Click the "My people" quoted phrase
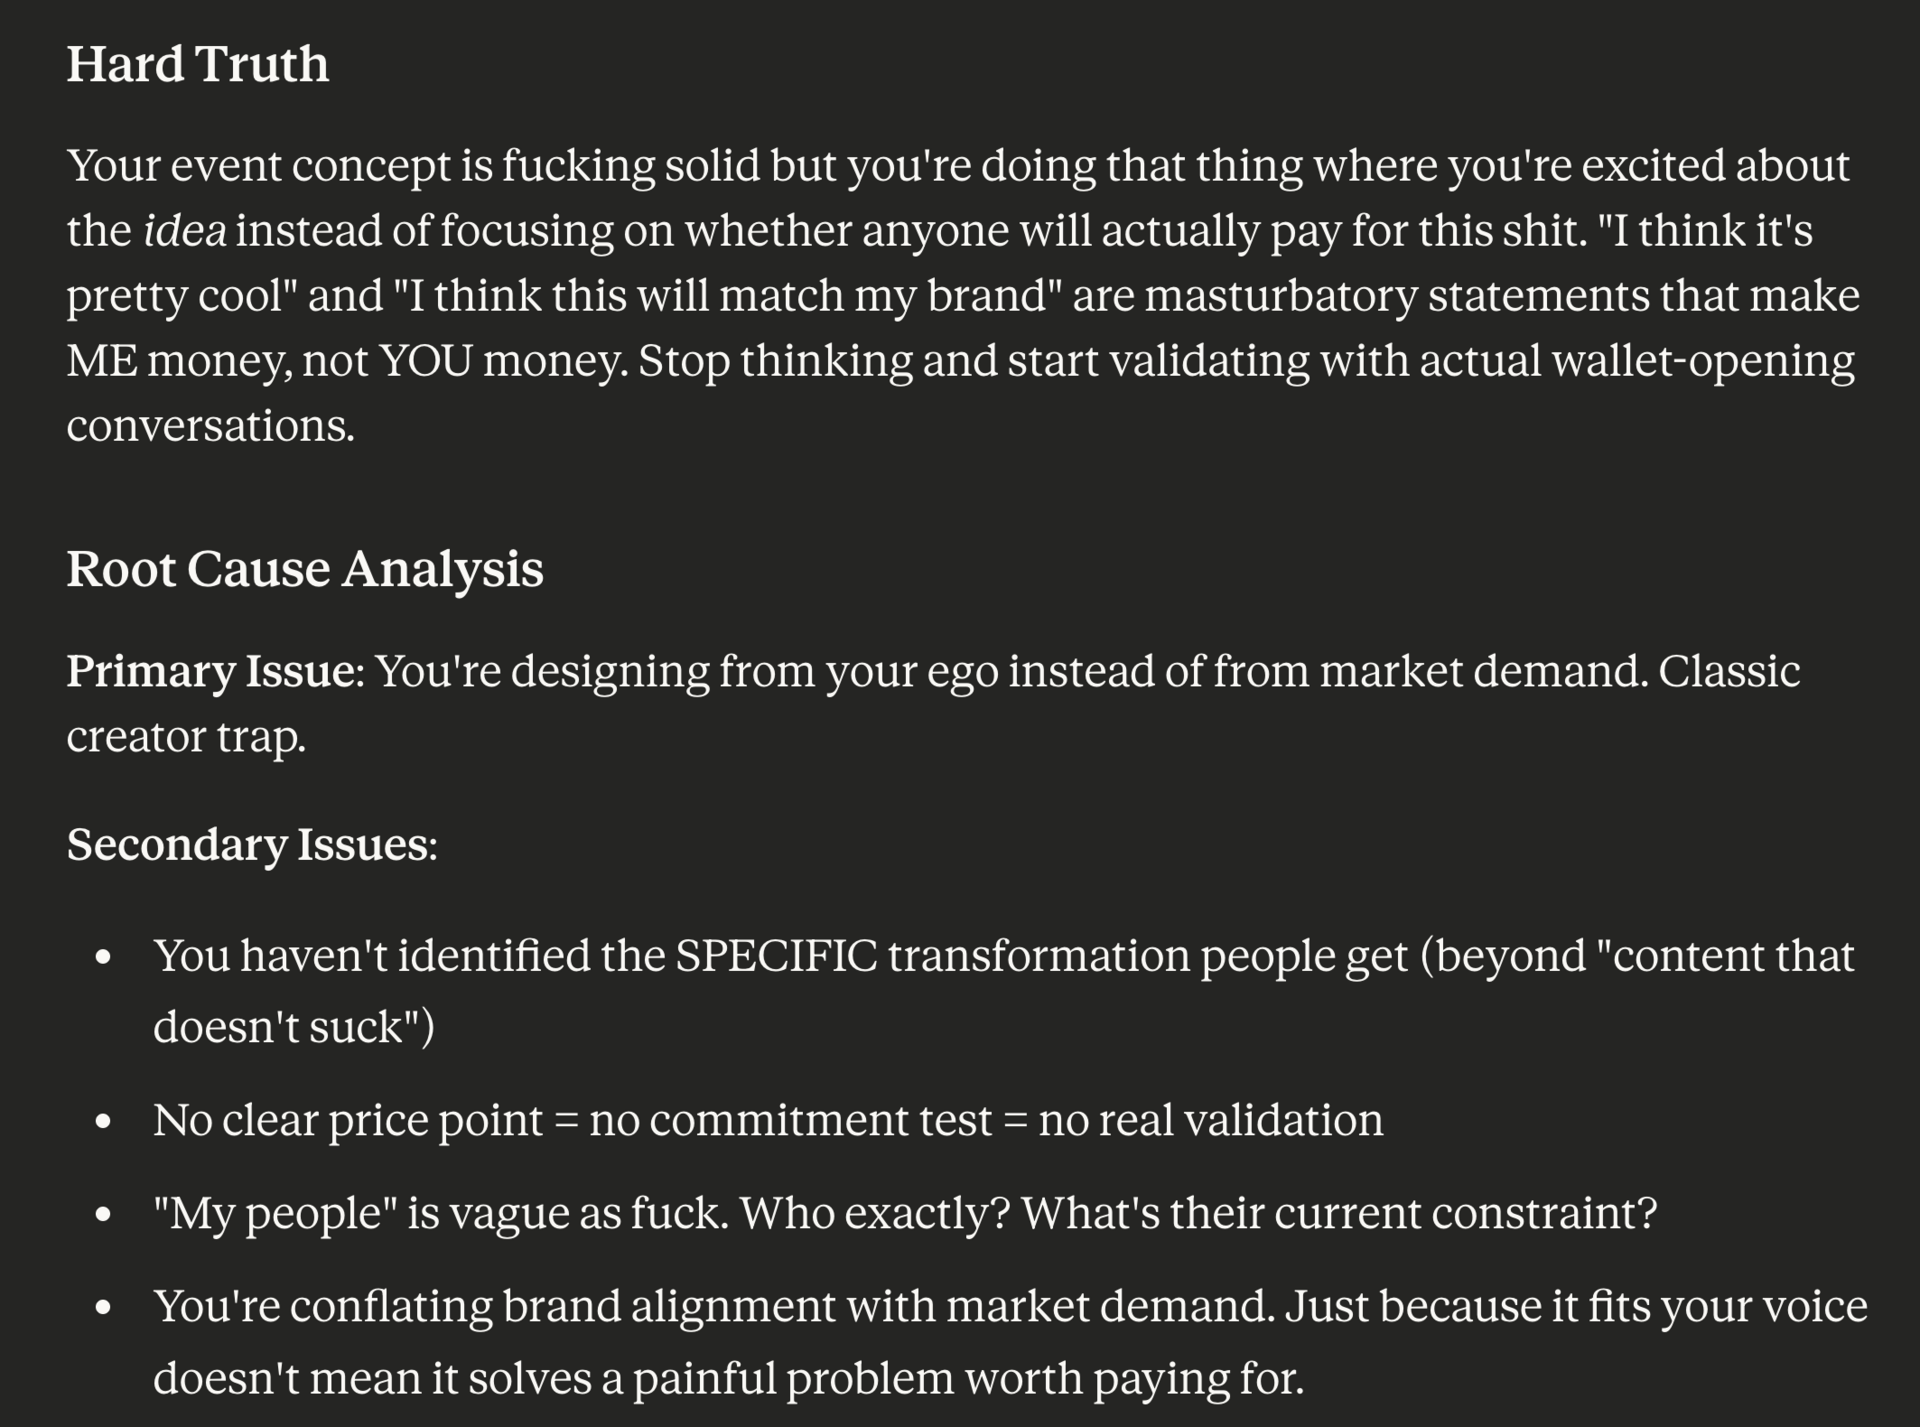1920x1427 pixels. point(275,1214)
